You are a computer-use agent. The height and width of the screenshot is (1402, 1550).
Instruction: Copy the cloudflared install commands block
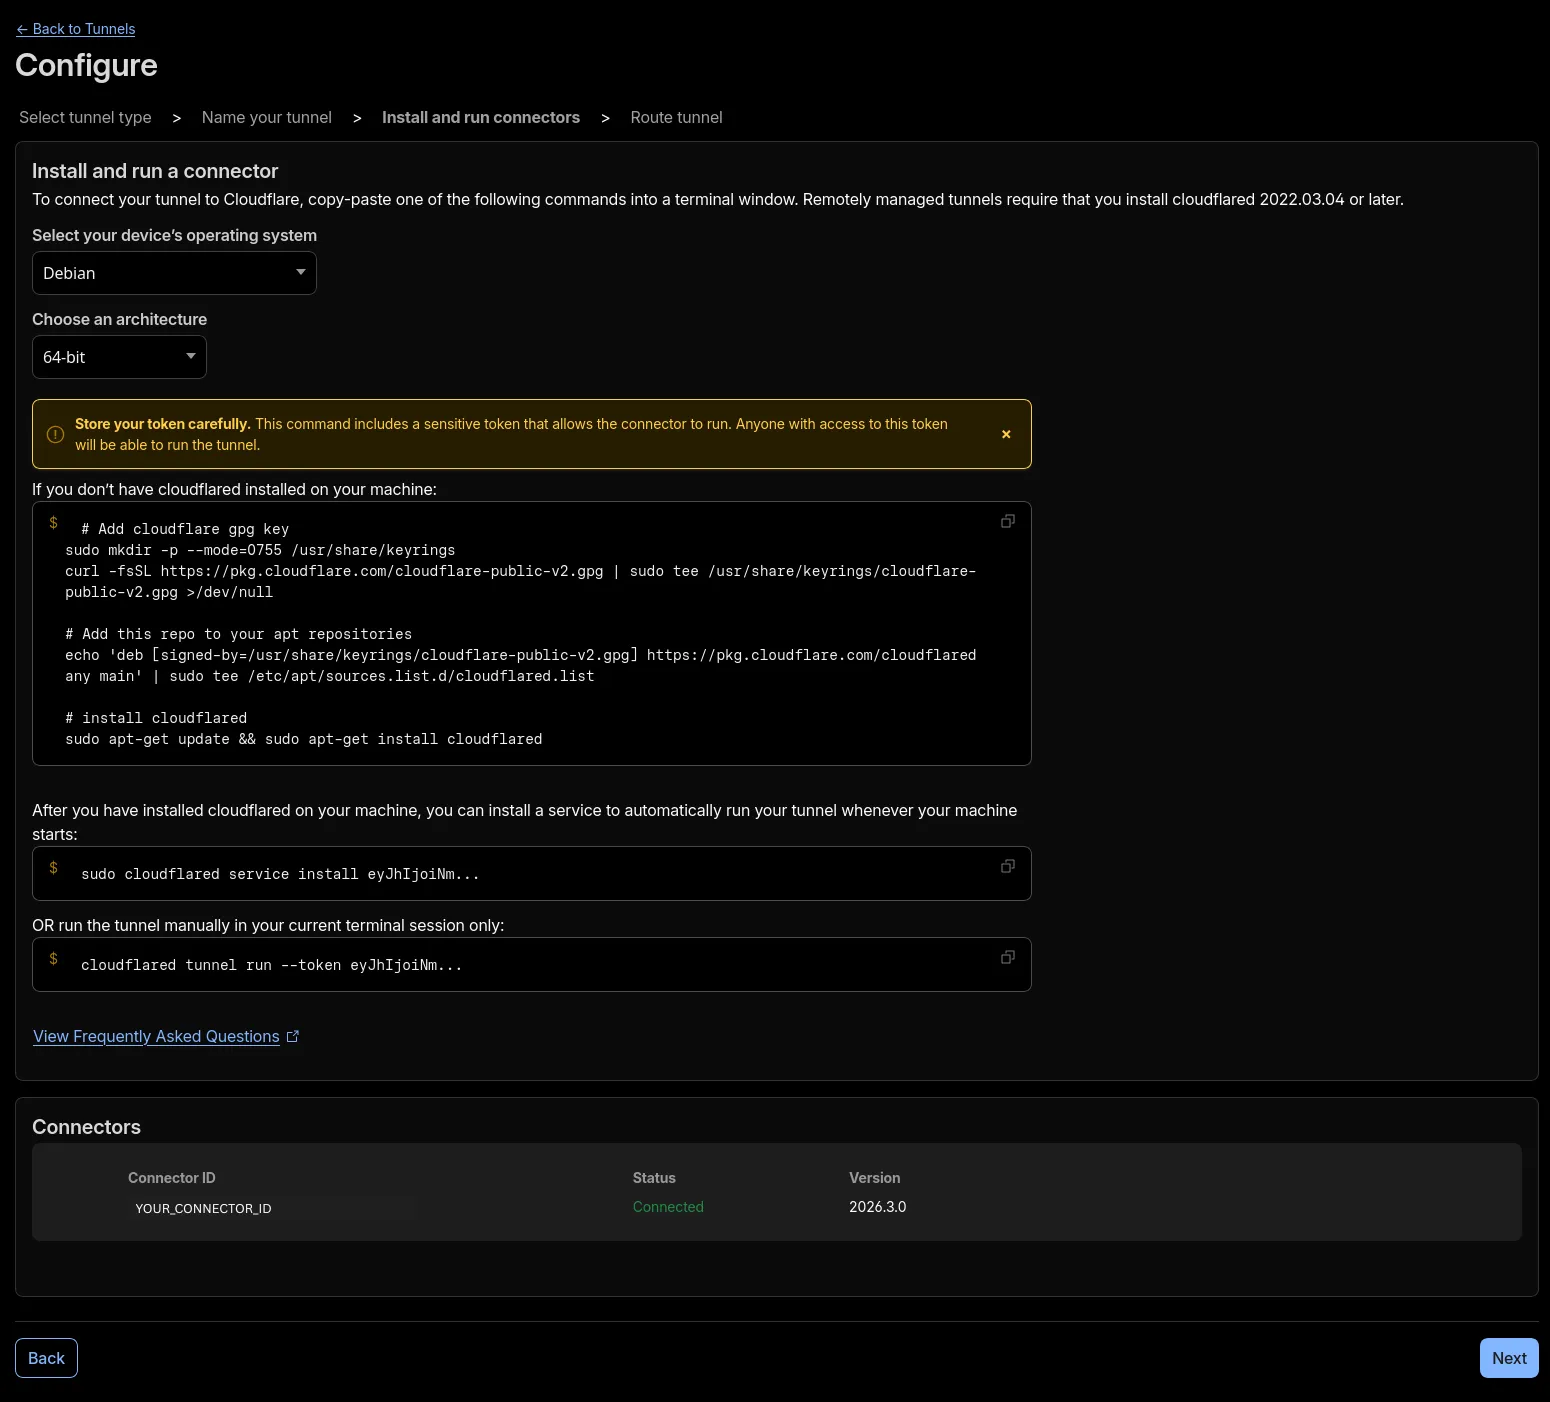1007,521
